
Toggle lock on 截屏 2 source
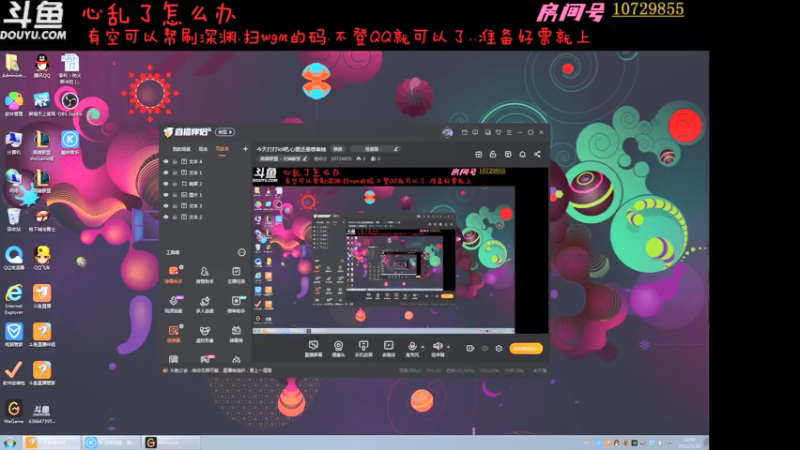tap(175, 184)
